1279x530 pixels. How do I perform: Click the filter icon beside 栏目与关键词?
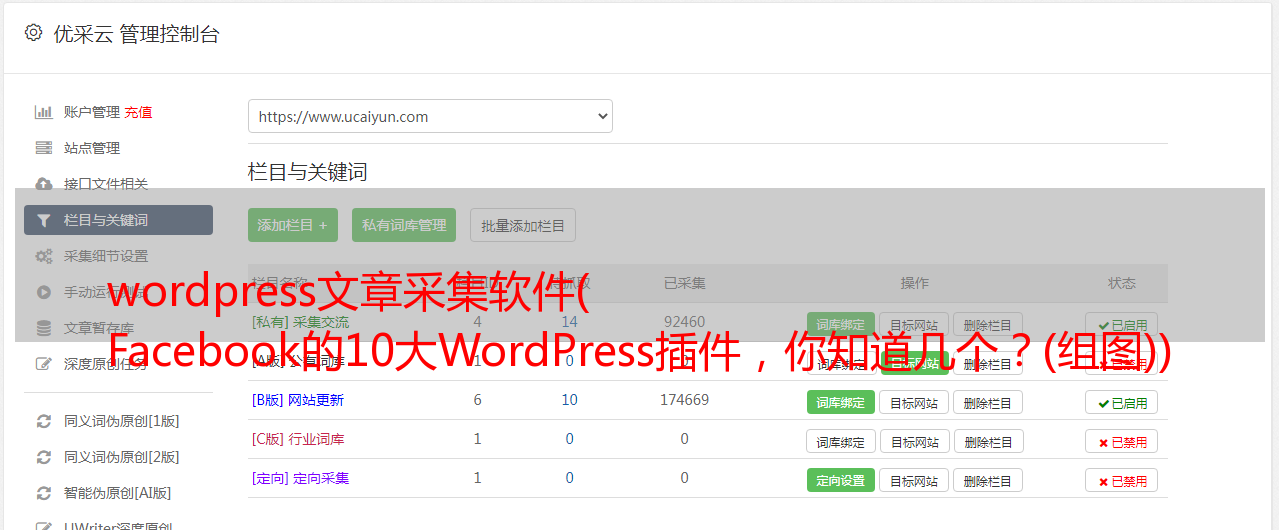(x=44, y=220)
